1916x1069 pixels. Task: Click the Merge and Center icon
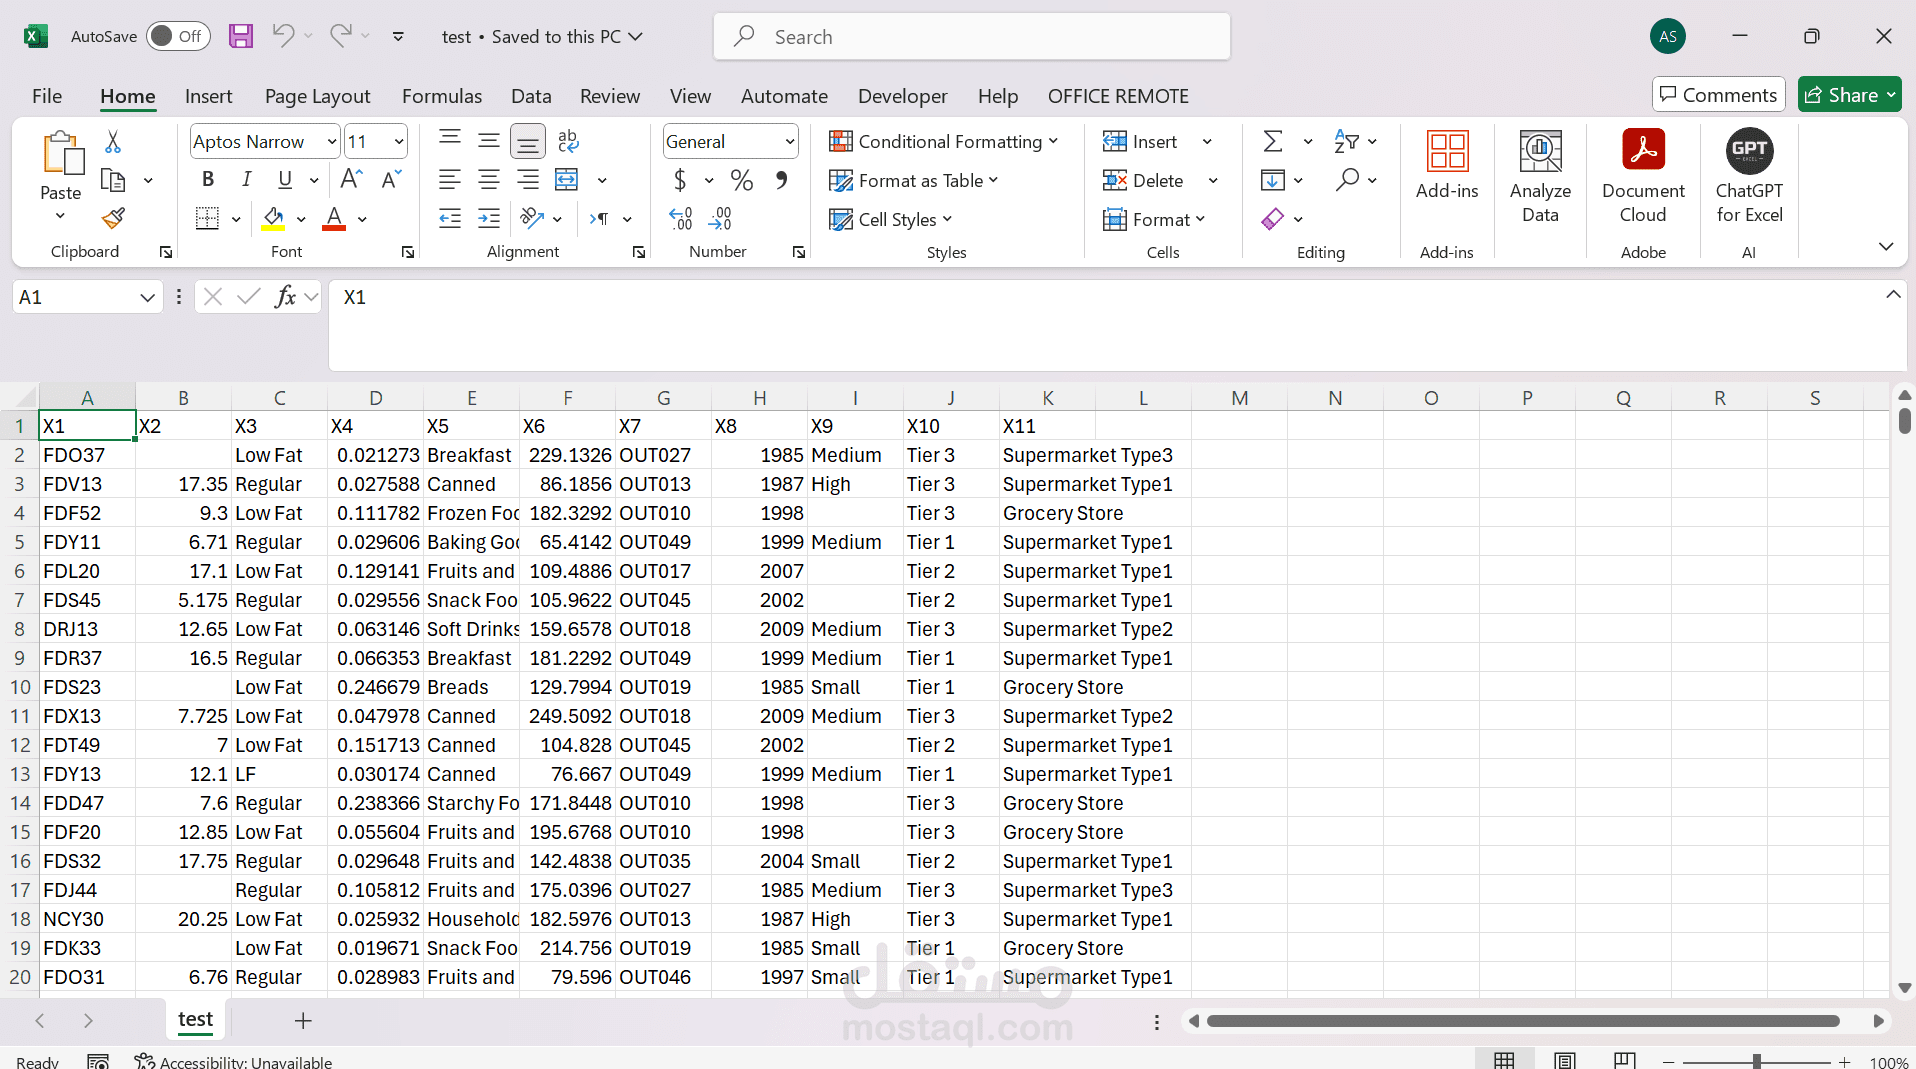click(x=567, y=181)
